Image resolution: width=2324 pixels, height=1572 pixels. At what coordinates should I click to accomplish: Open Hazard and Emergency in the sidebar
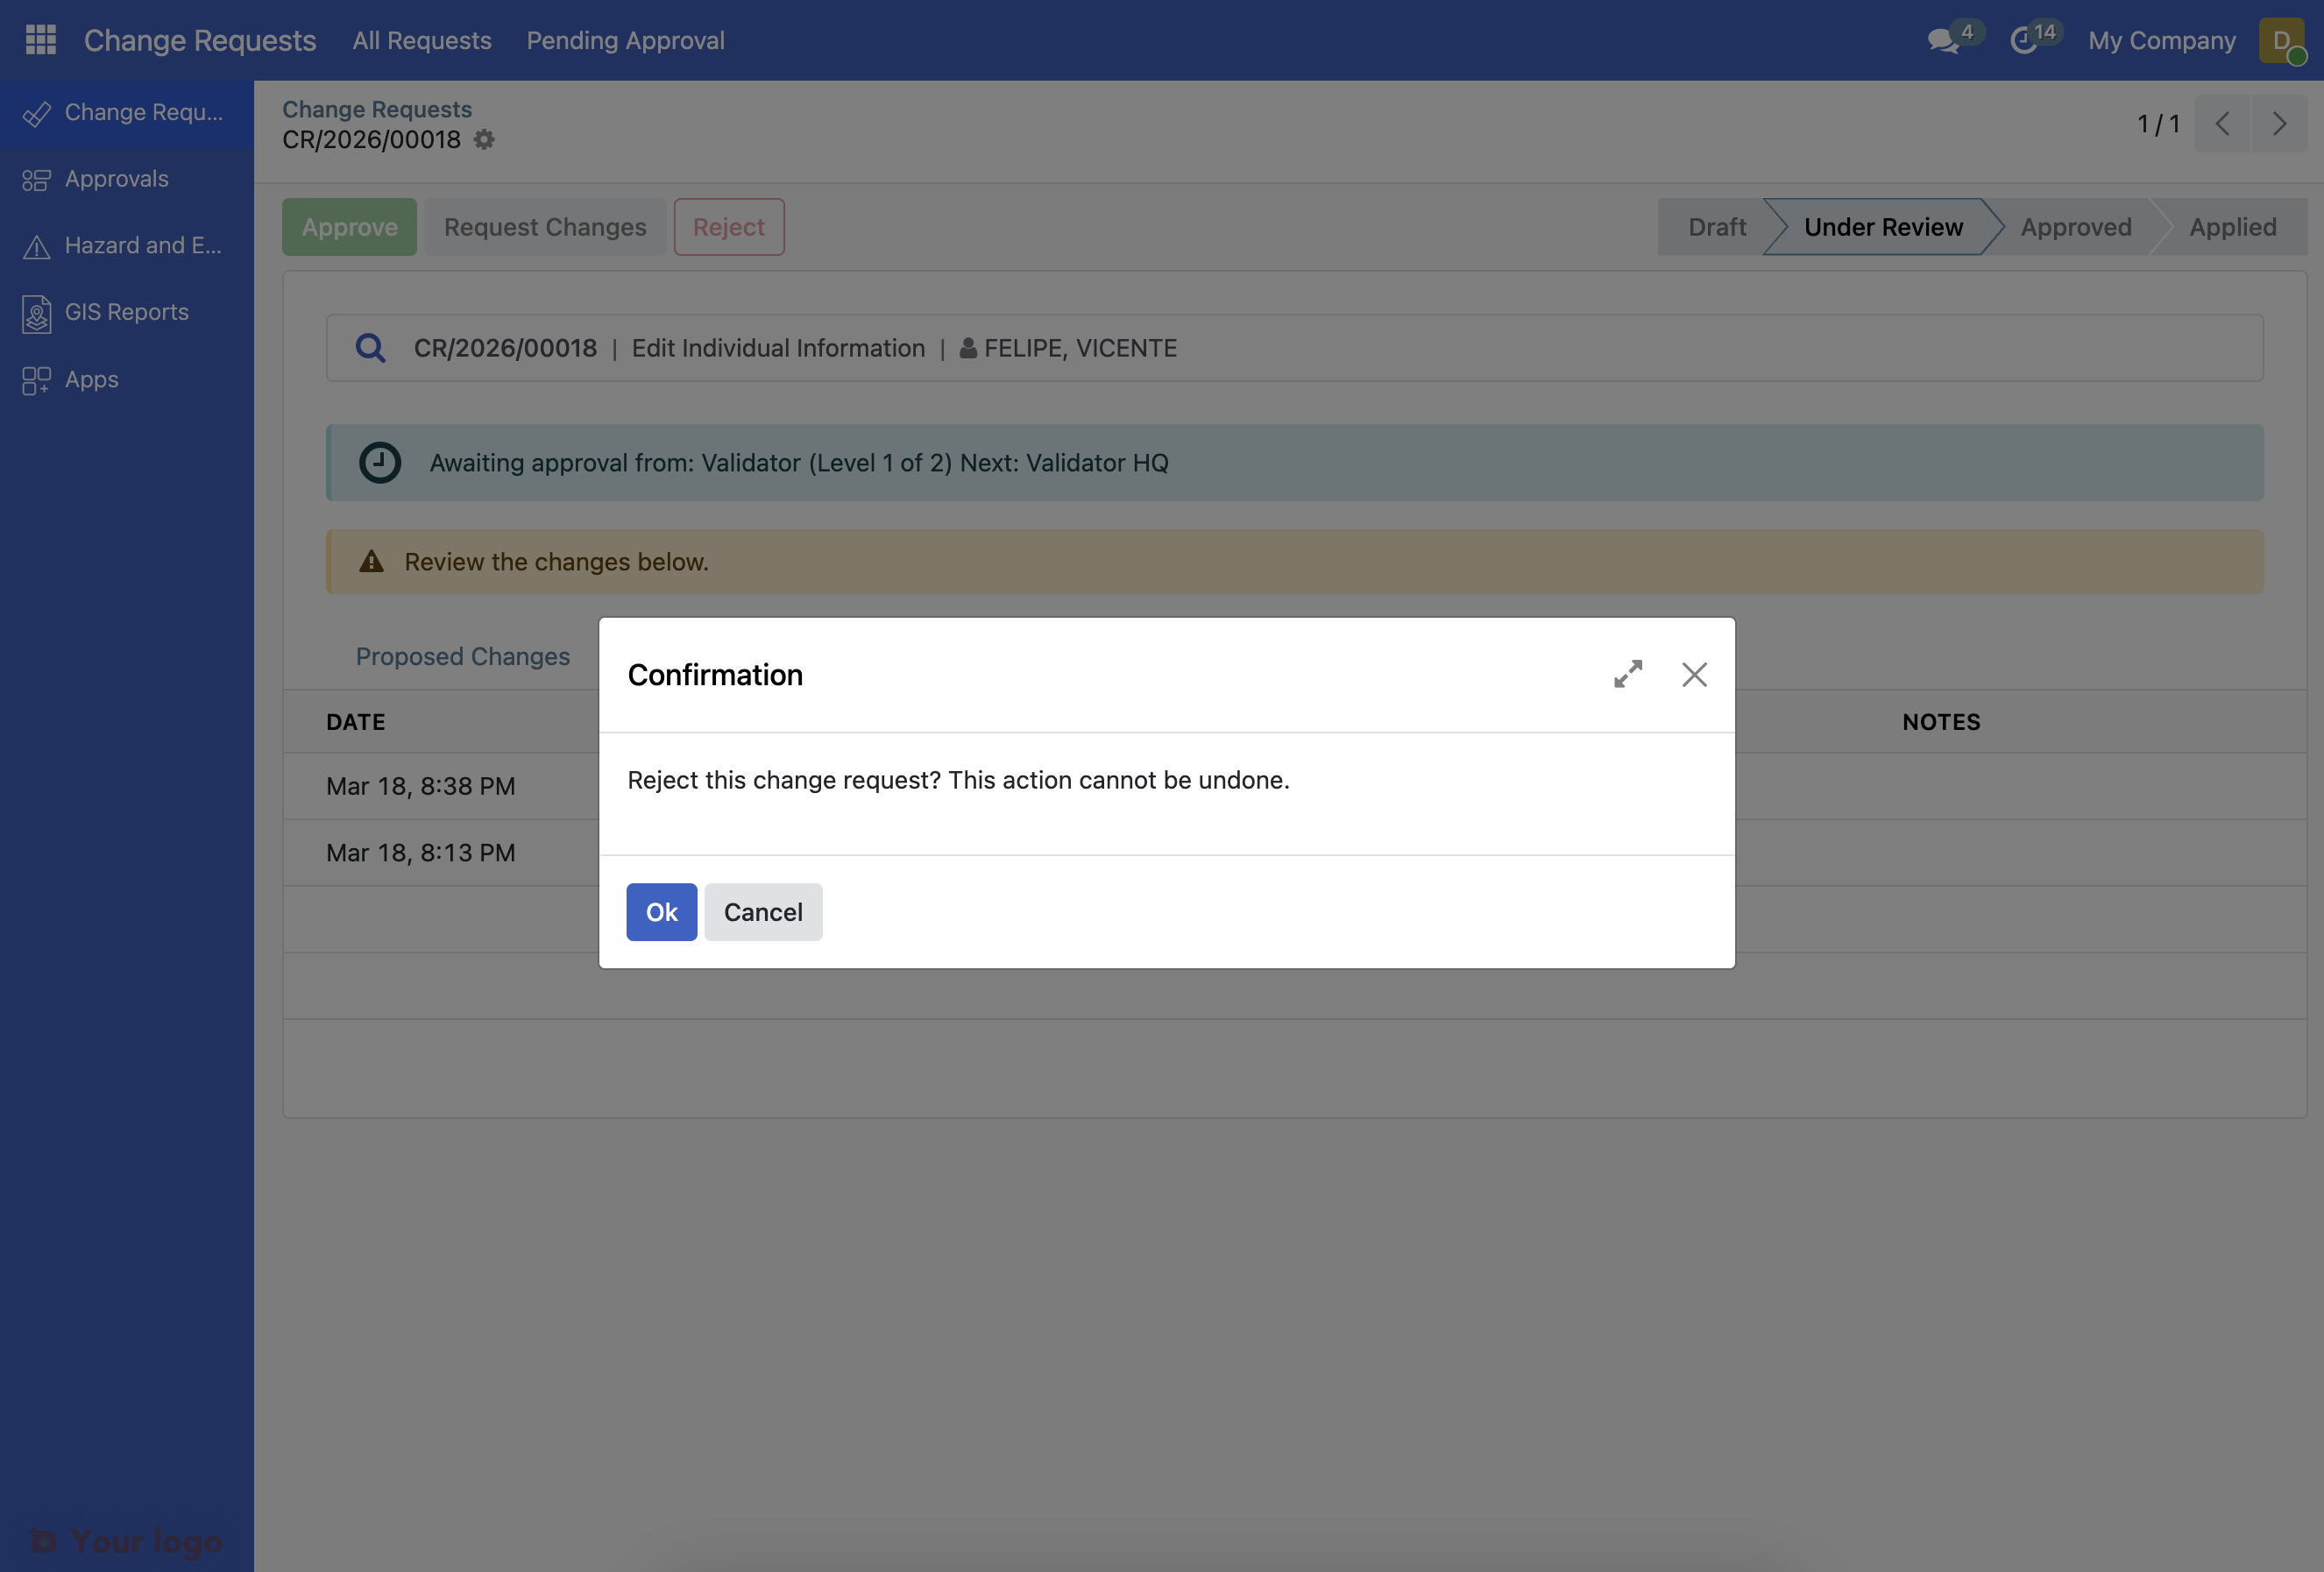[127, 246]
